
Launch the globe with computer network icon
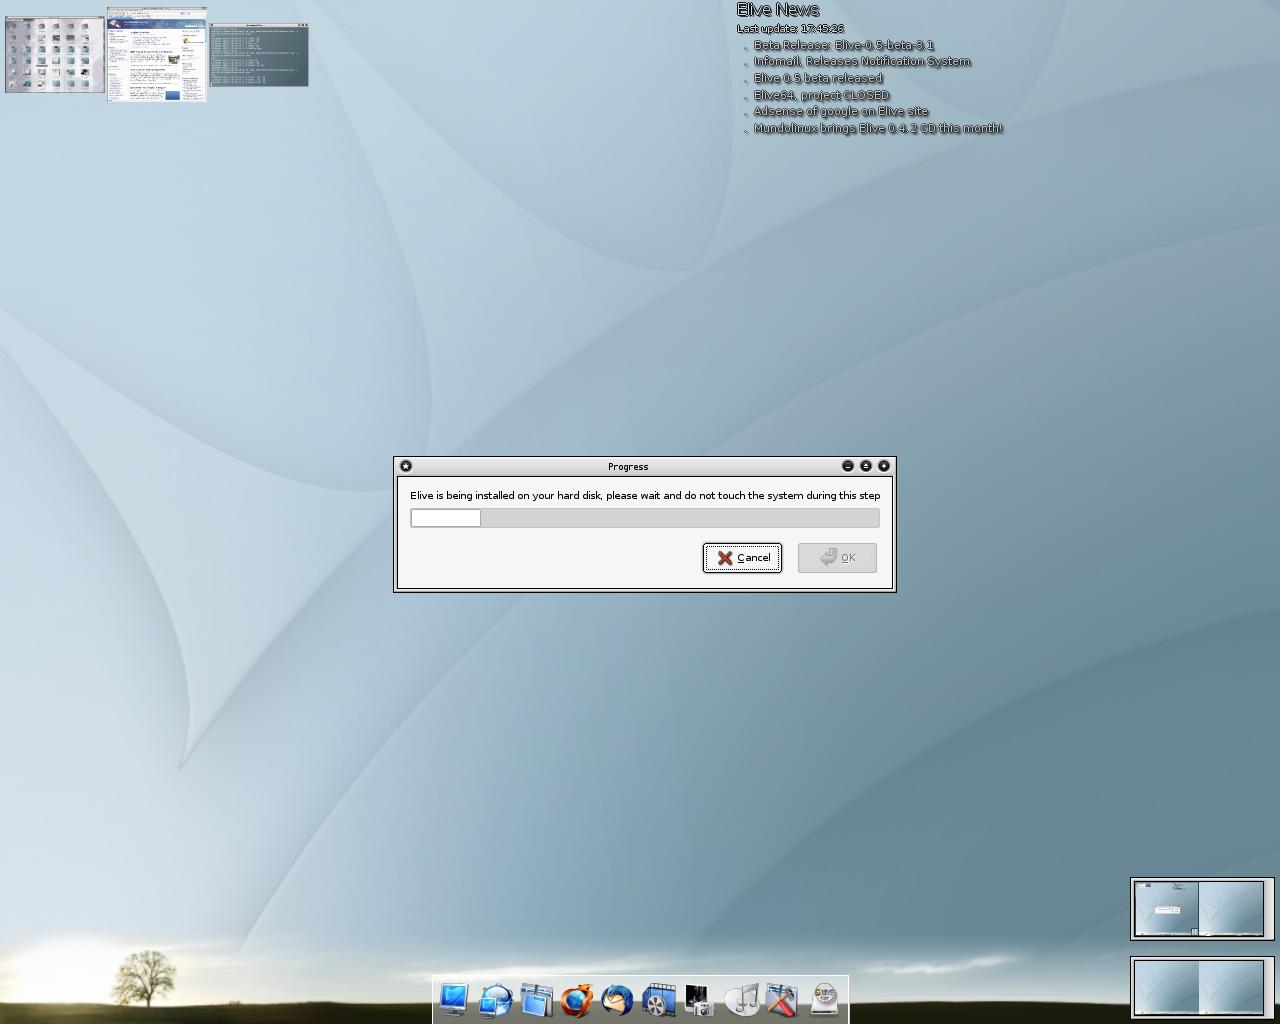[x=495, y=1000]
